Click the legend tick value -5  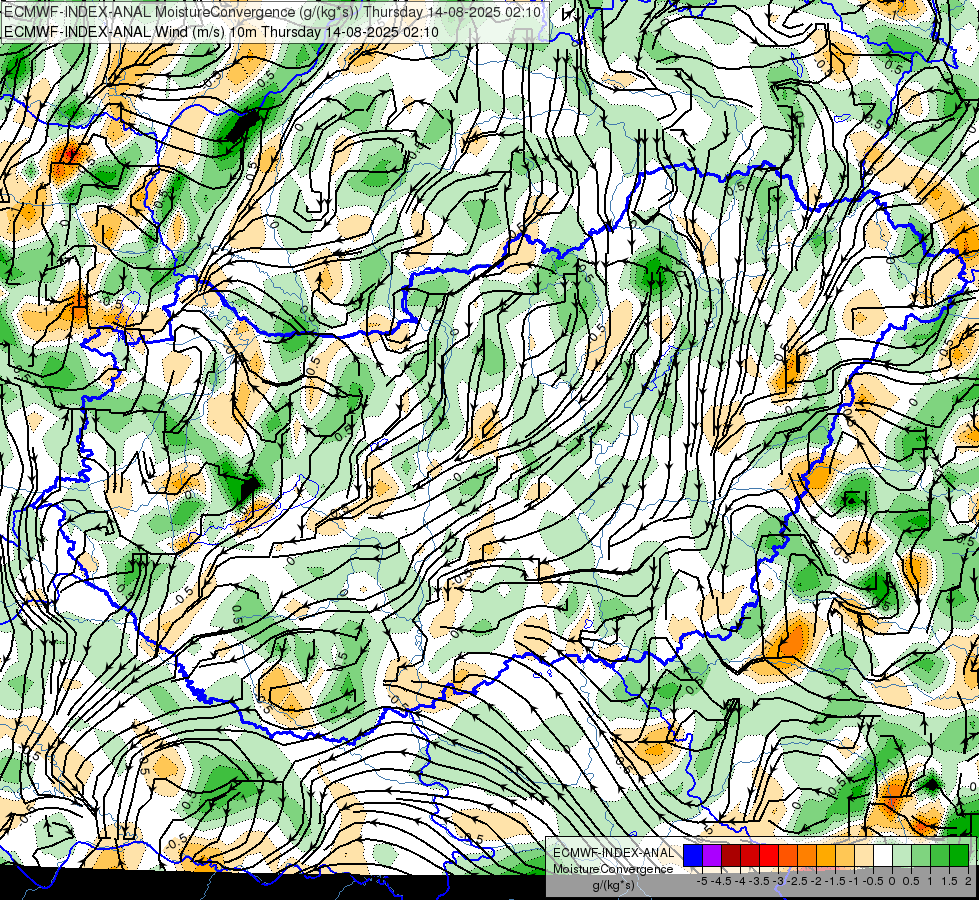click(x=702, y=881)
